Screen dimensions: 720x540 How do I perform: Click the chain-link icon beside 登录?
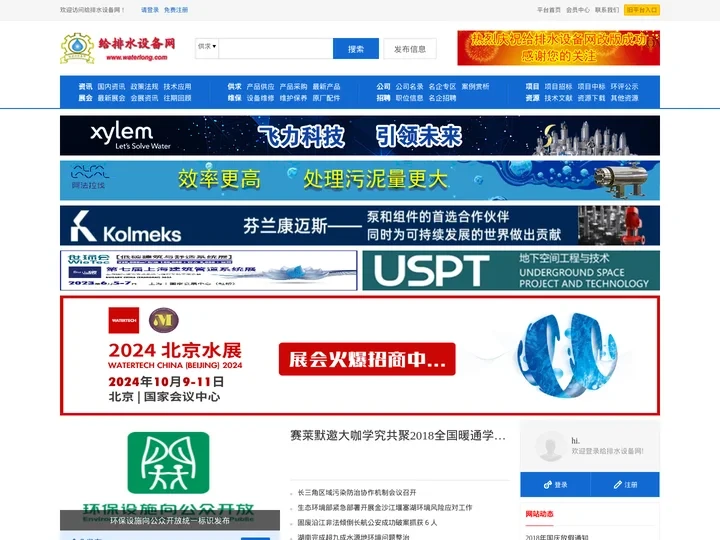[x=547, y=484]
